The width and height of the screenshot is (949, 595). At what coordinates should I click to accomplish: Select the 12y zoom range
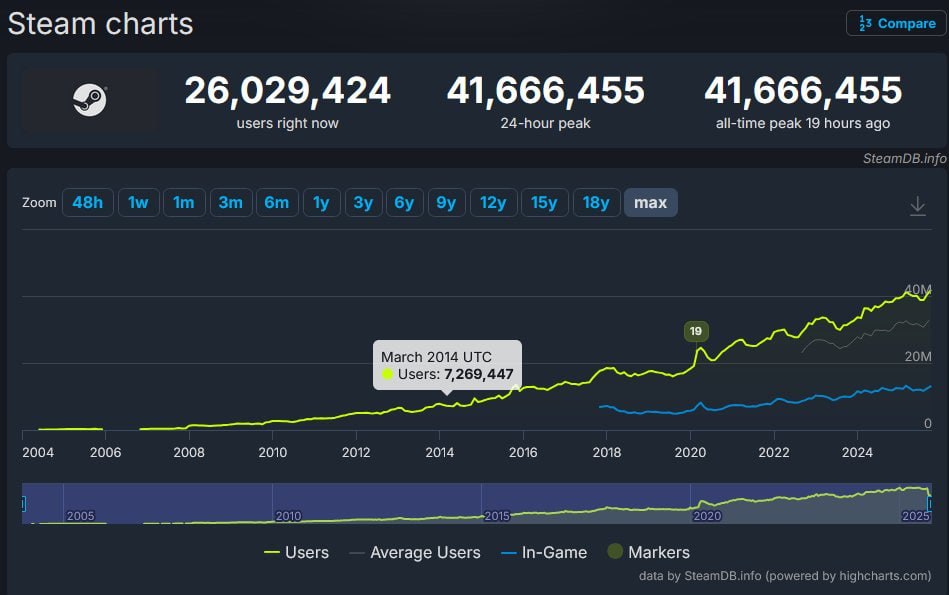(x=492, y=203)
